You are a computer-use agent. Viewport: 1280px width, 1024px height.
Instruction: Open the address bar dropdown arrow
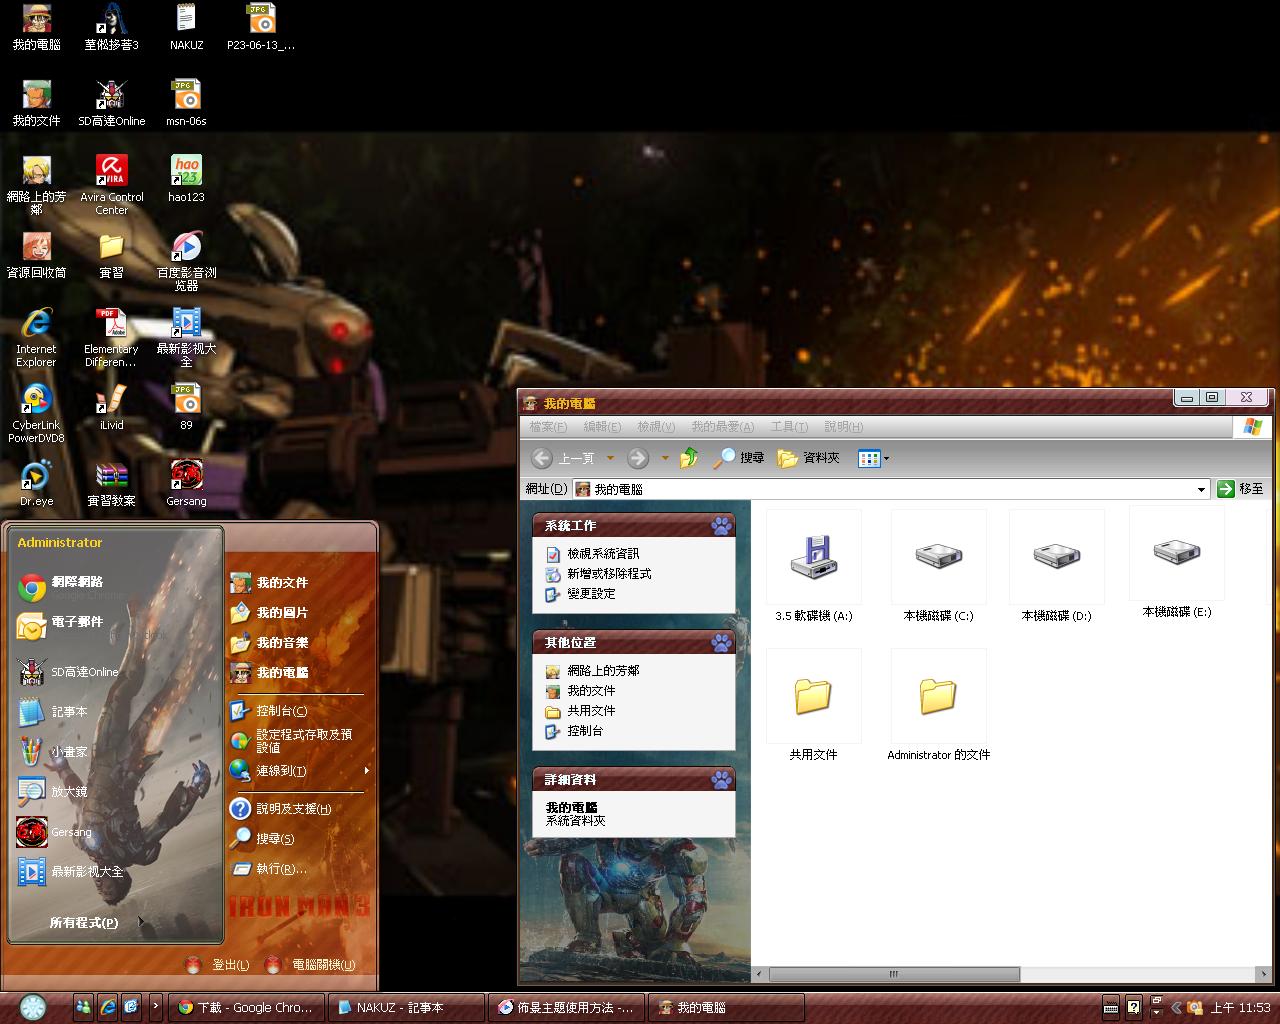(x=1201, y=489)
